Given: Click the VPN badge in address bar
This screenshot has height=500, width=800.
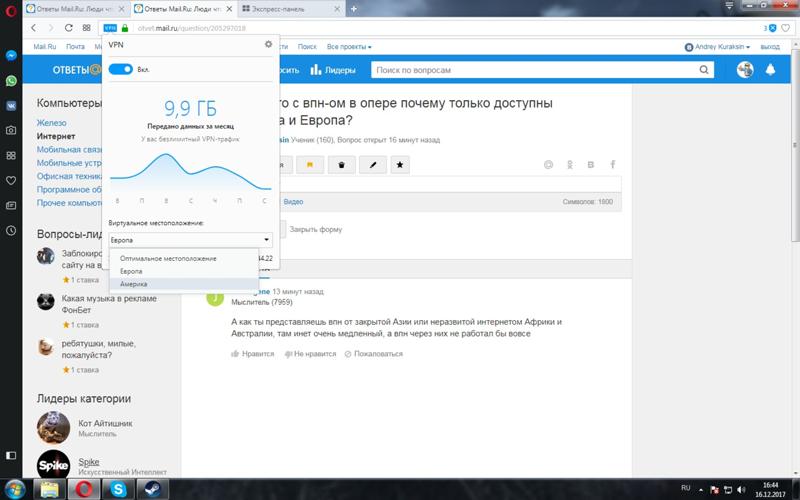Looking at the screenshot, I should 110,28.
